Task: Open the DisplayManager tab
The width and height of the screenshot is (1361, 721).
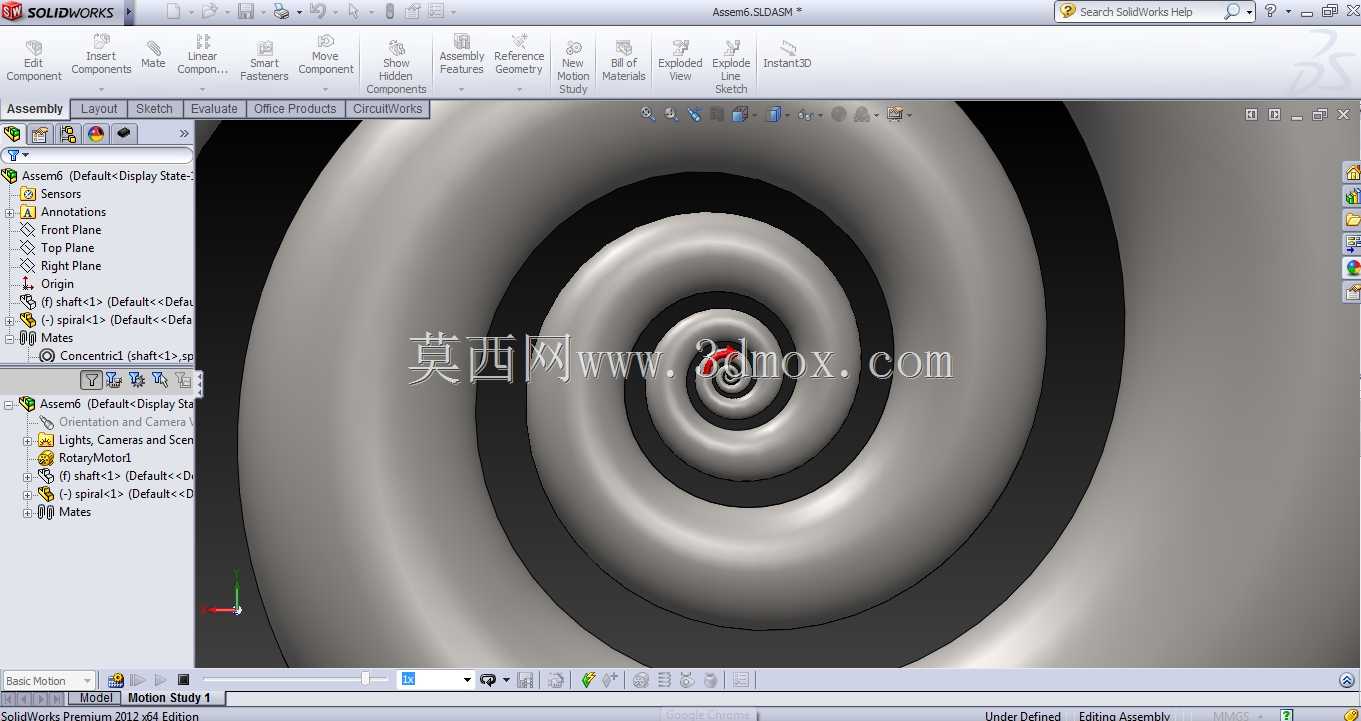Action: coord(96,133)
